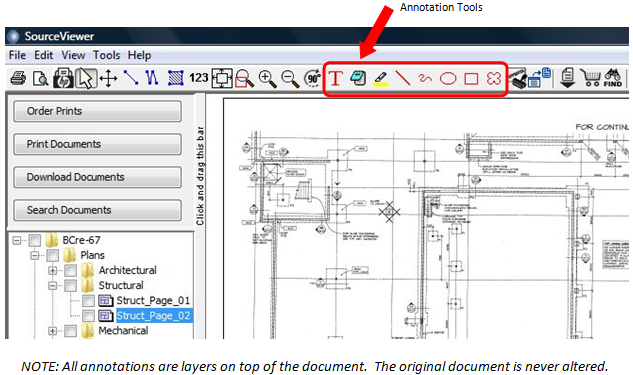
Task: Open the View menu
Action: tap(73, 55)
